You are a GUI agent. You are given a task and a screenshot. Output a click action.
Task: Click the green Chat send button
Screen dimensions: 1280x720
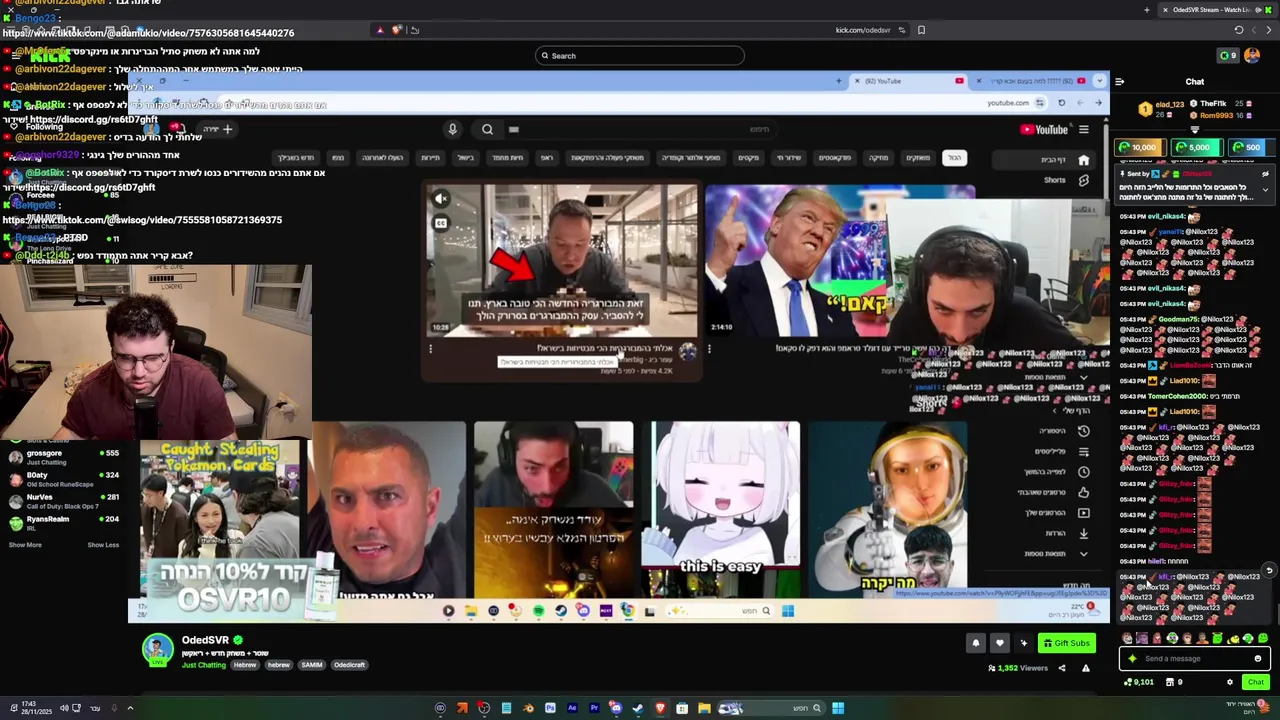click(1256, 682)
